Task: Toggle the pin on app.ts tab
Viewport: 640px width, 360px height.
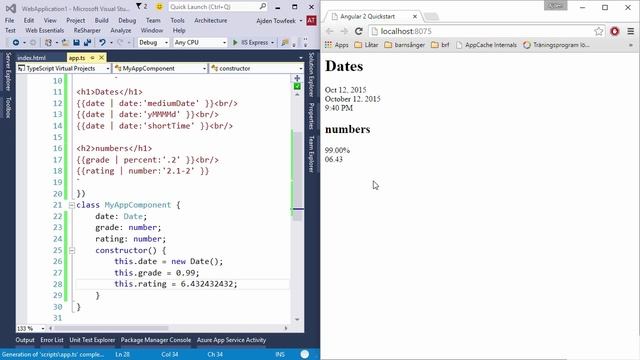Action: click(x=93, y=58)
